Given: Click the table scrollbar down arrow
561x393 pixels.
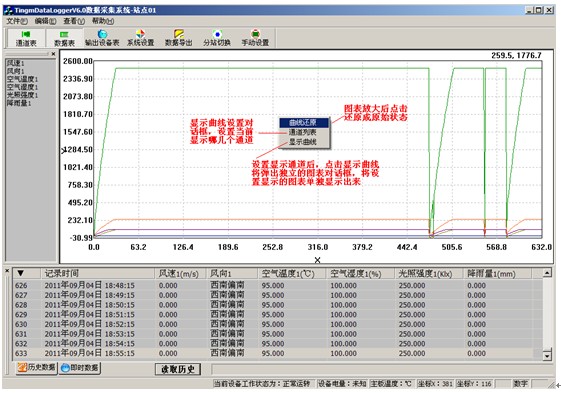Looking at the screenshot, I should pyautogui.click(x=547, y=356).
